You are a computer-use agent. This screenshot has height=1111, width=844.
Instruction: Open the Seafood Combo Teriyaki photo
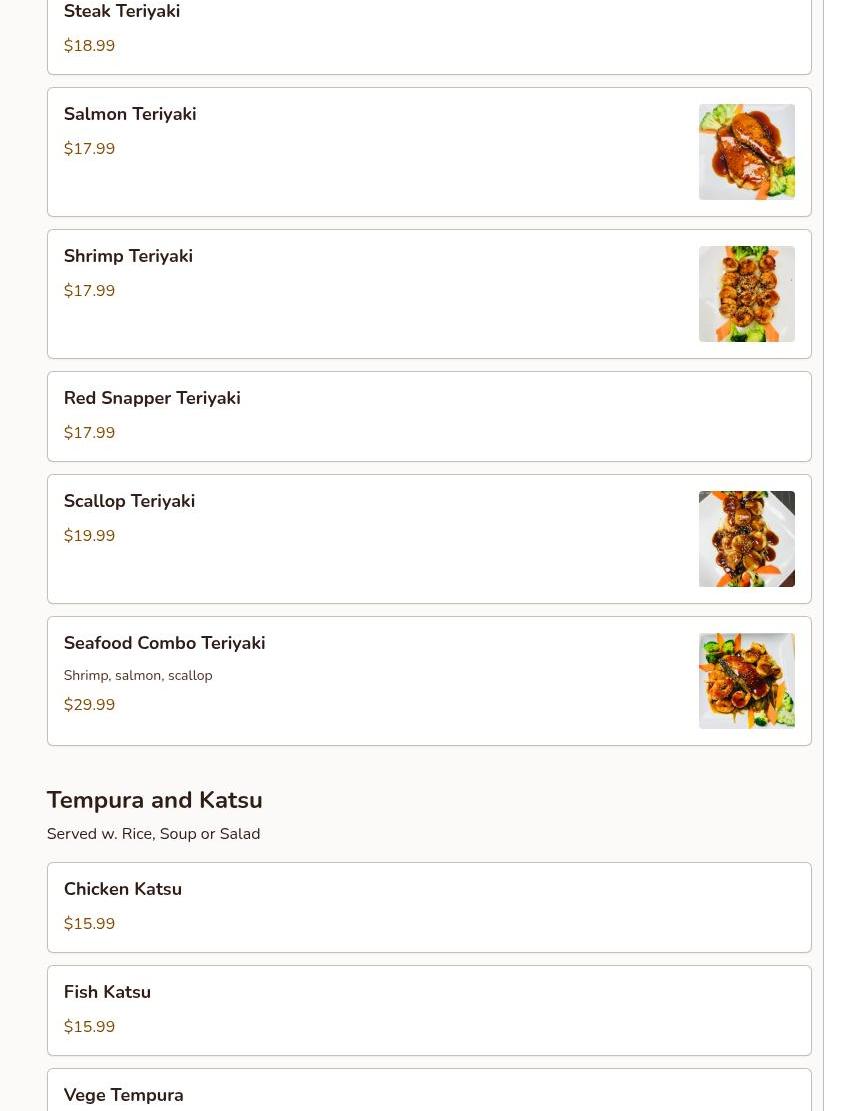pyautogui.click(x=746, y=681)
